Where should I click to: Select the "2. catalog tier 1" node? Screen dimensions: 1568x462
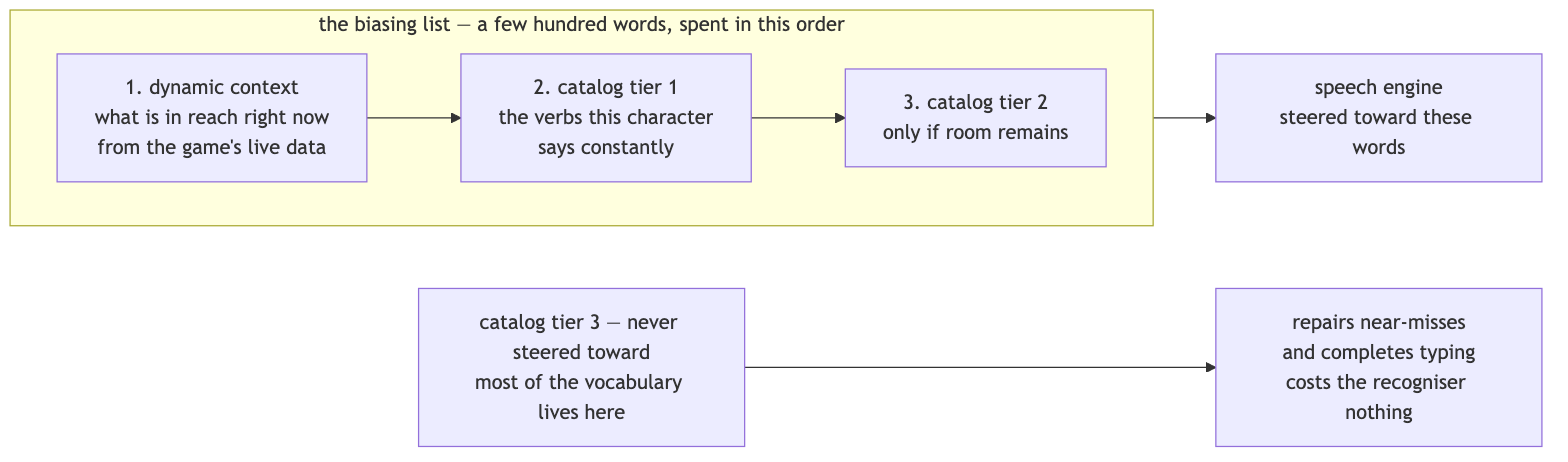point(606,118)
